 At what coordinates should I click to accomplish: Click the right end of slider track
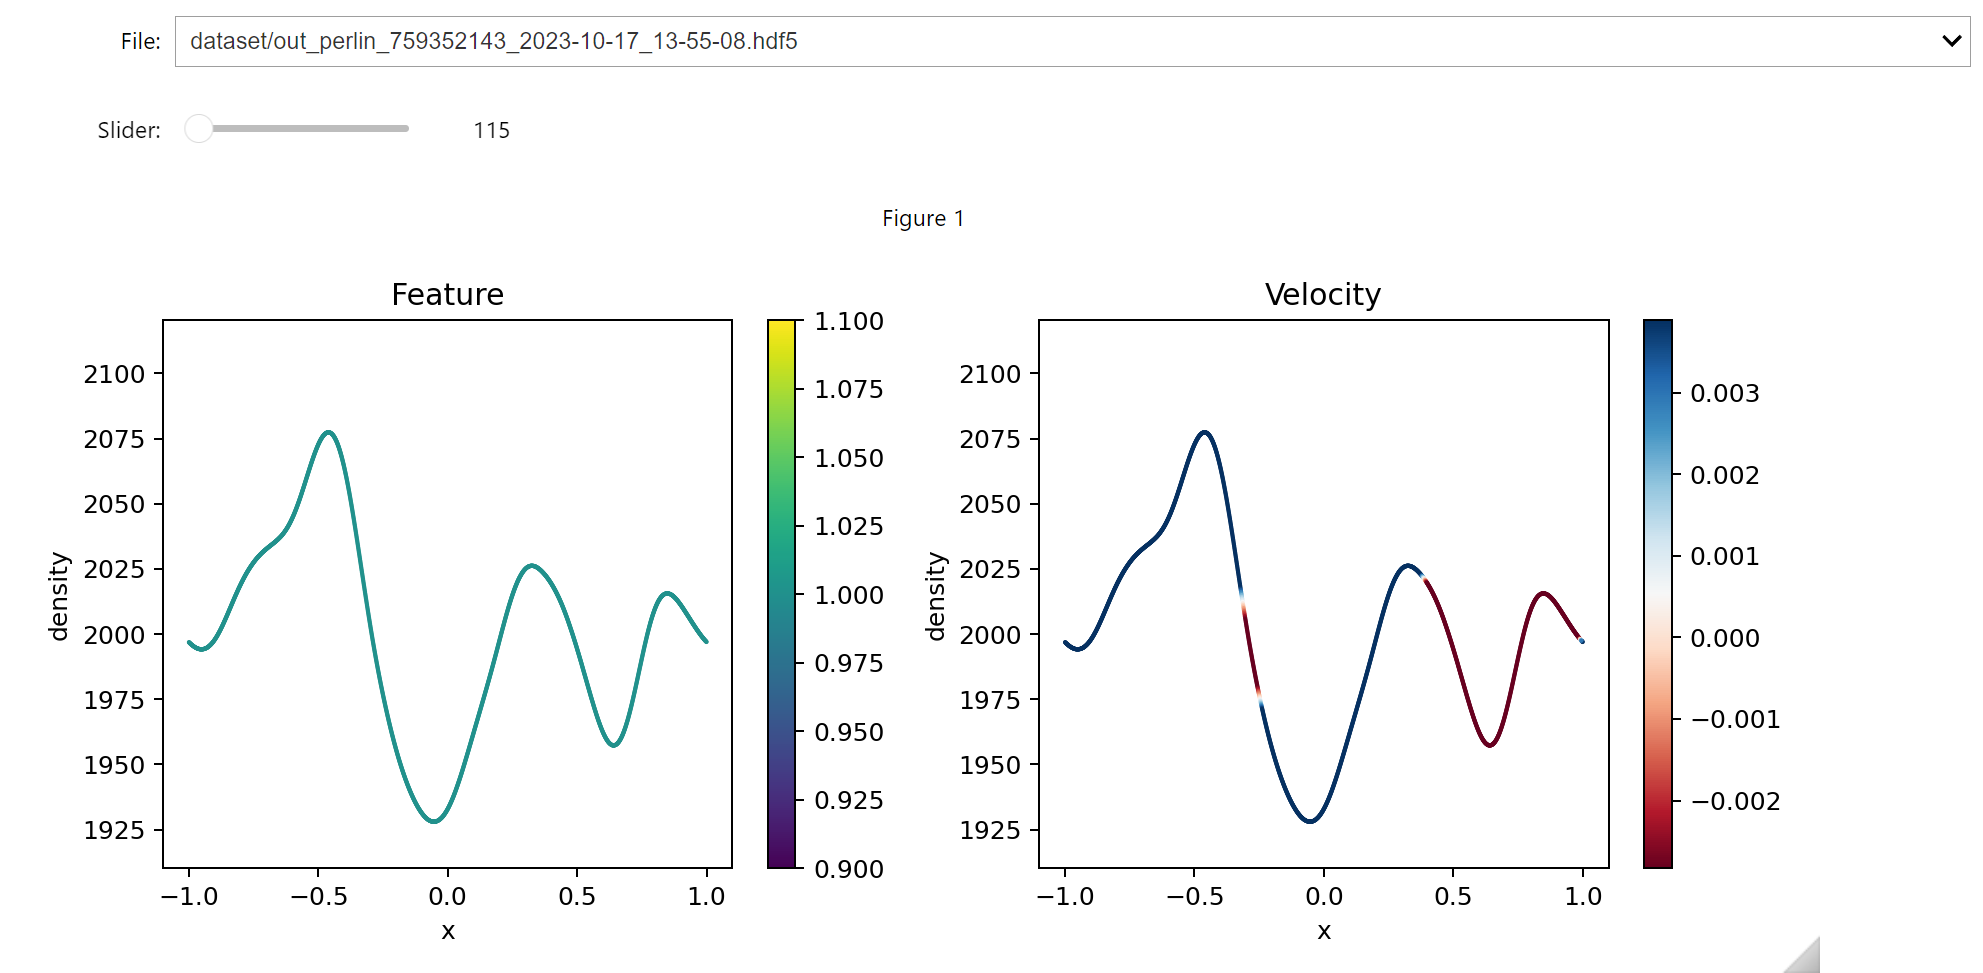(405, 129)
